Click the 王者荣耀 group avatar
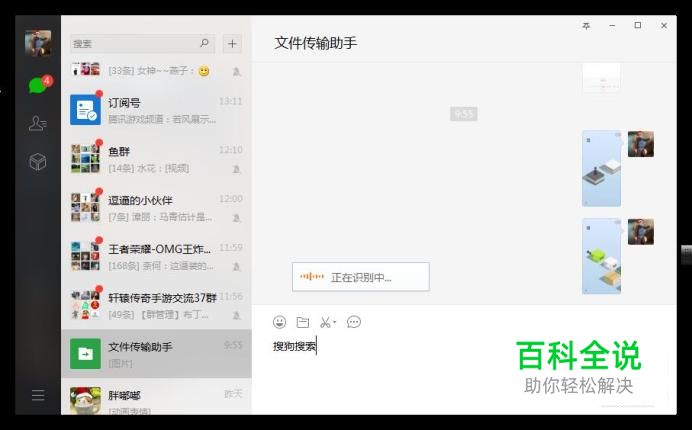 click(x=86, y=256)
